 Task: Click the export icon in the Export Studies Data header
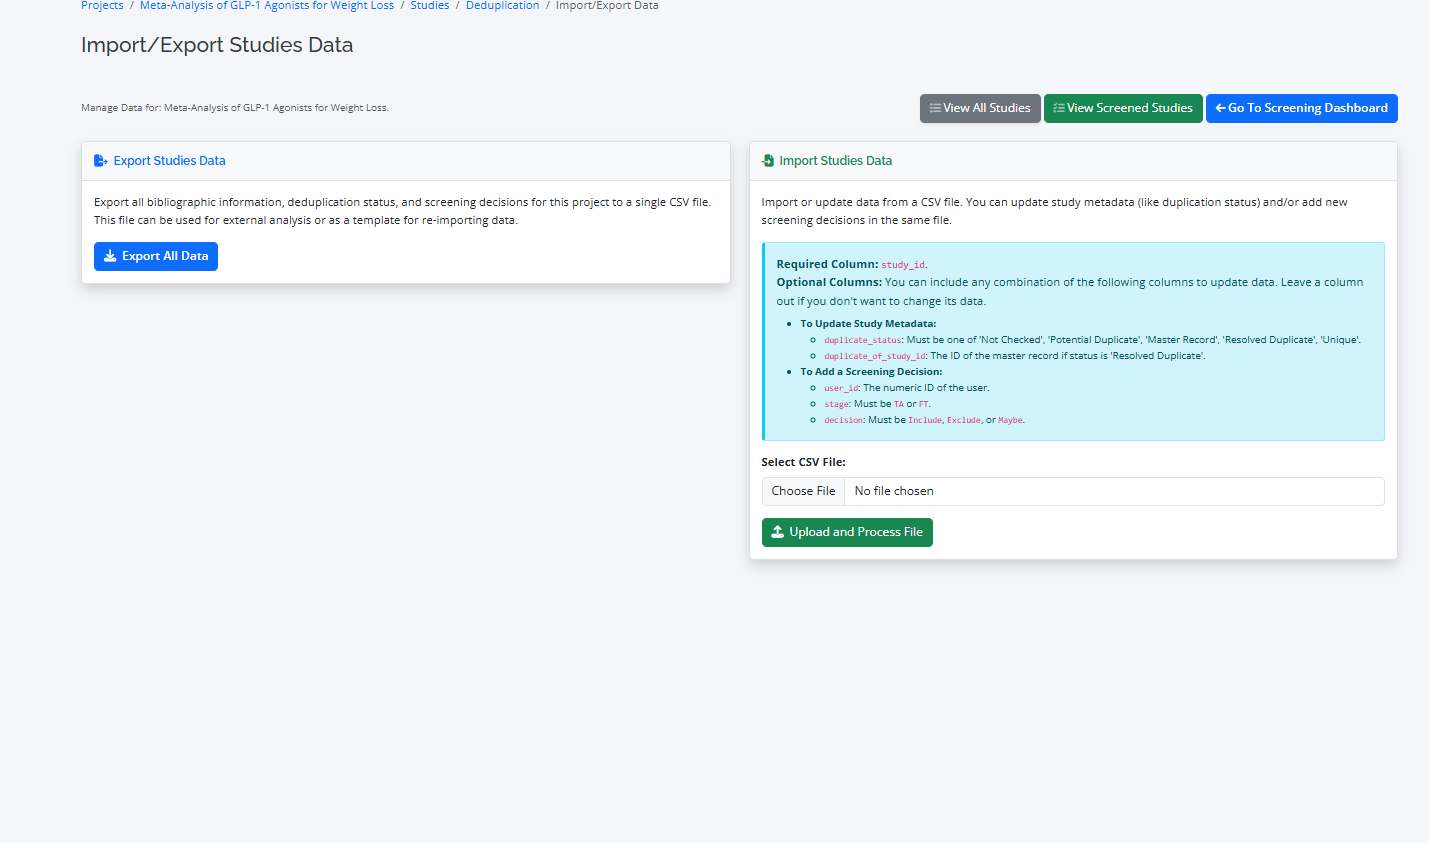[100, 161]
